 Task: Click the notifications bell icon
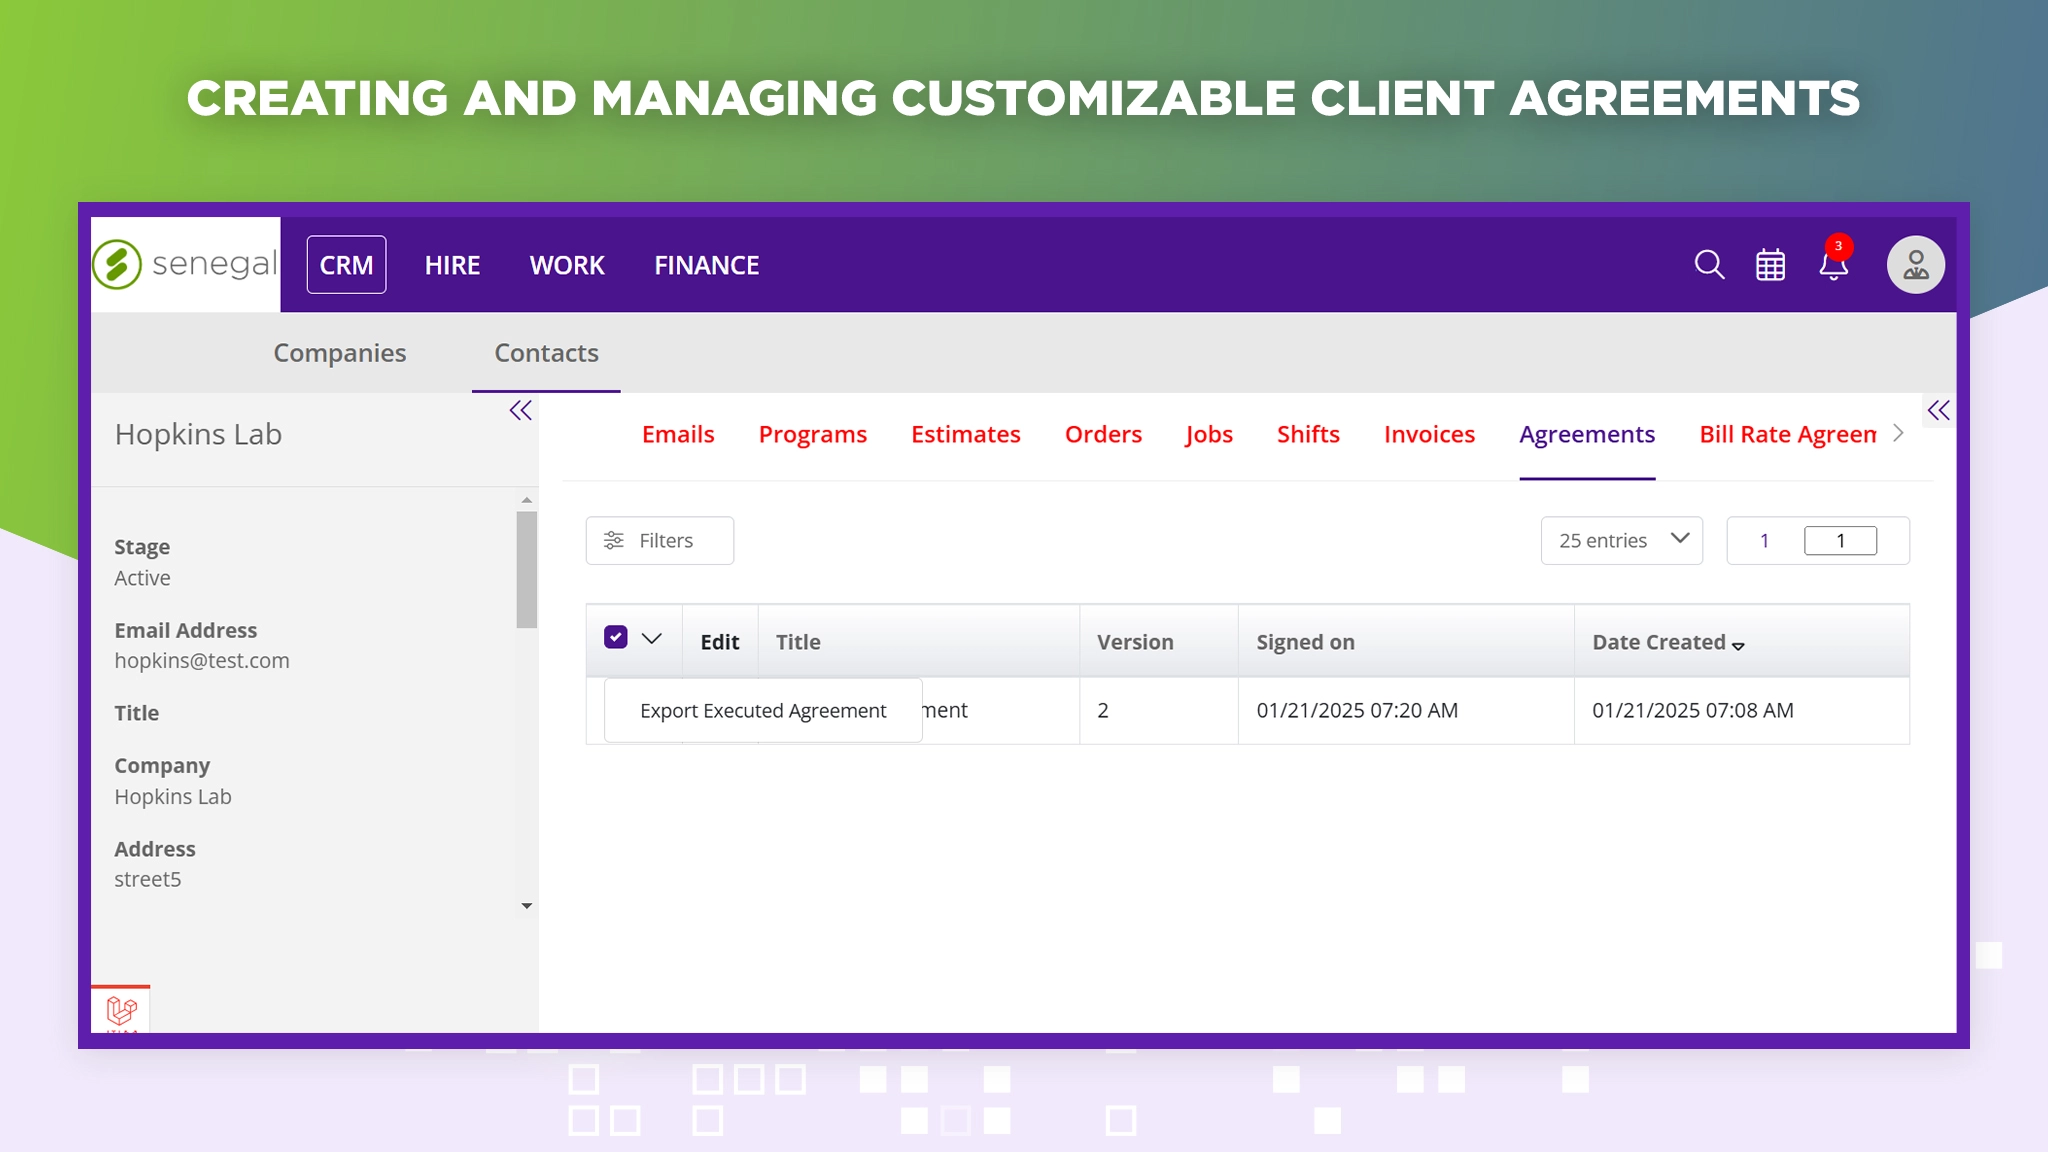(1833, 266)
